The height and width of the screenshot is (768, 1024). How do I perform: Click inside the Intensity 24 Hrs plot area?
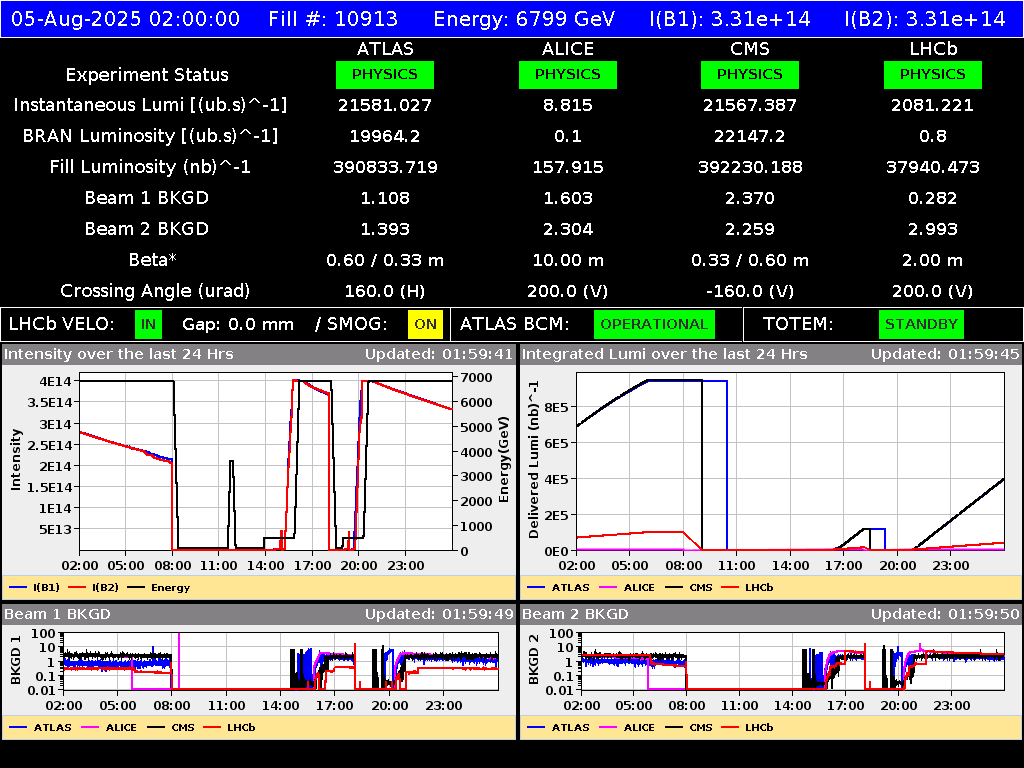pyautogui.click(x=266, y=462)
